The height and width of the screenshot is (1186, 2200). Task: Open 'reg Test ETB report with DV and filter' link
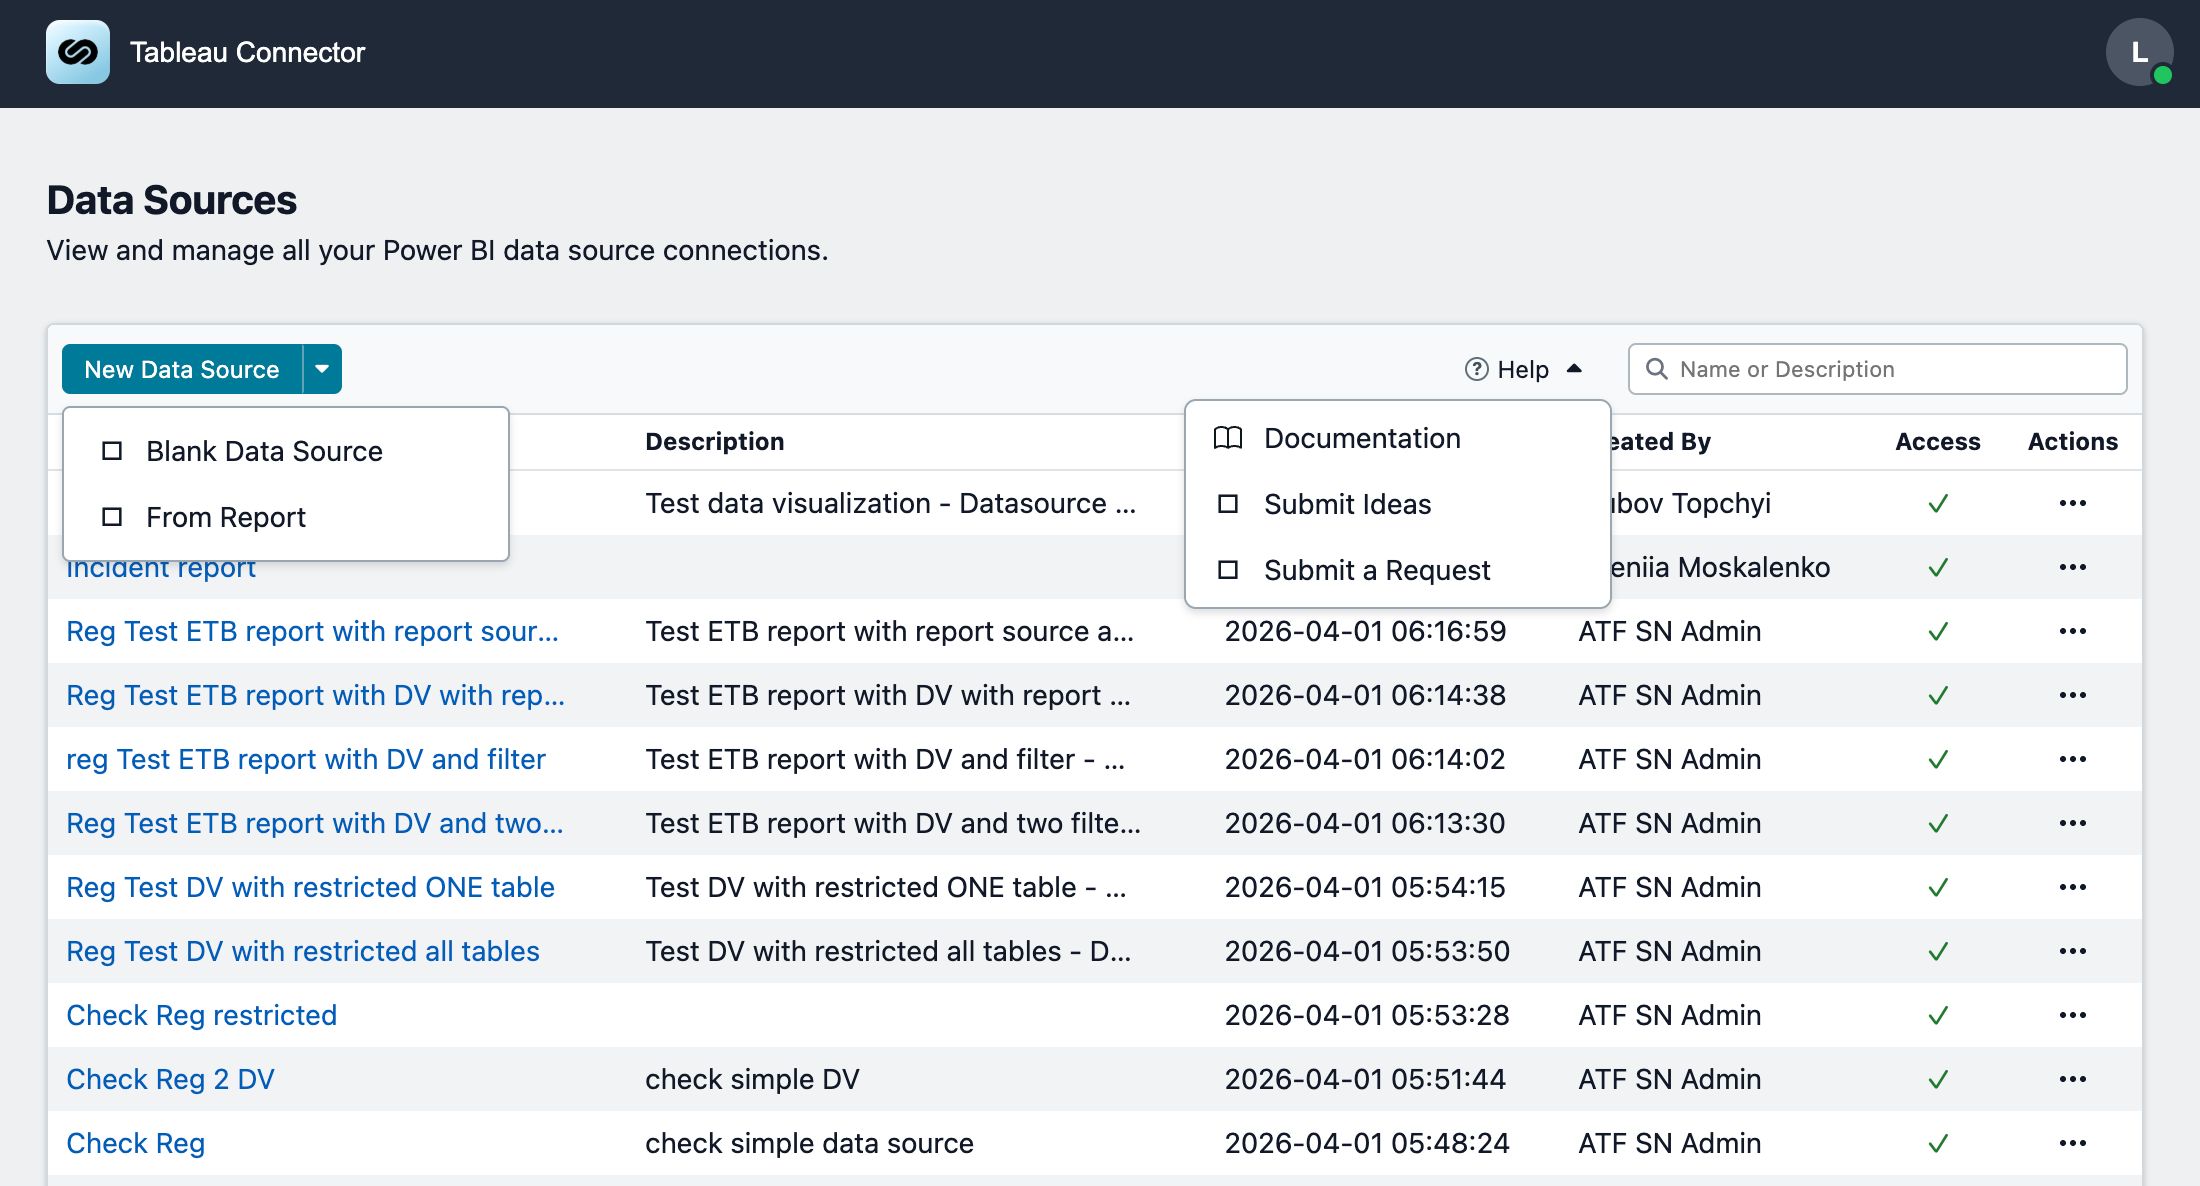pyautogui.click(x=306, y=759)
